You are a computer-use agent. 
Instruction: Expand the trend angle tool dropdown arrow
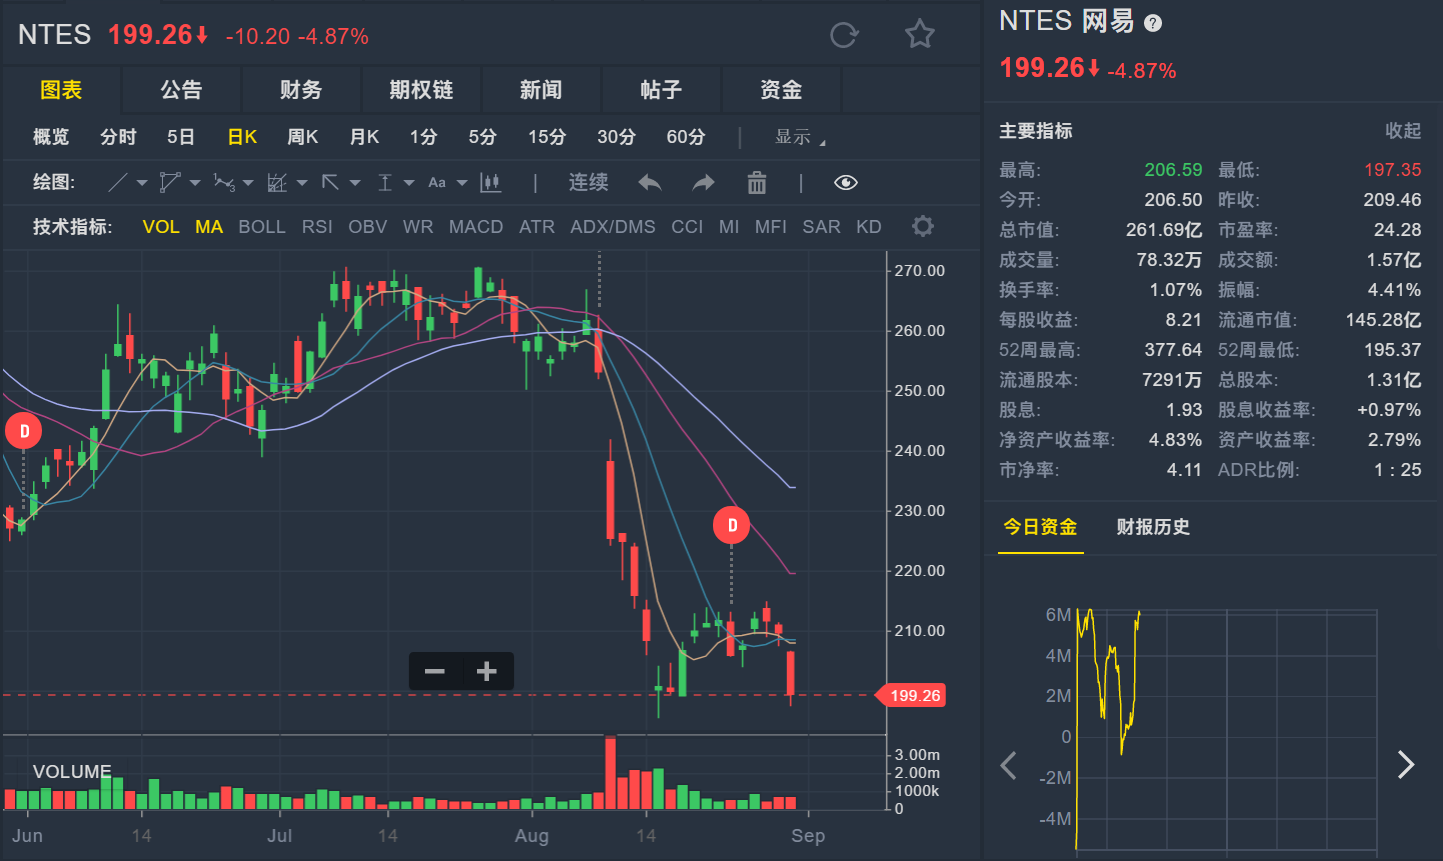coord(302,184)
